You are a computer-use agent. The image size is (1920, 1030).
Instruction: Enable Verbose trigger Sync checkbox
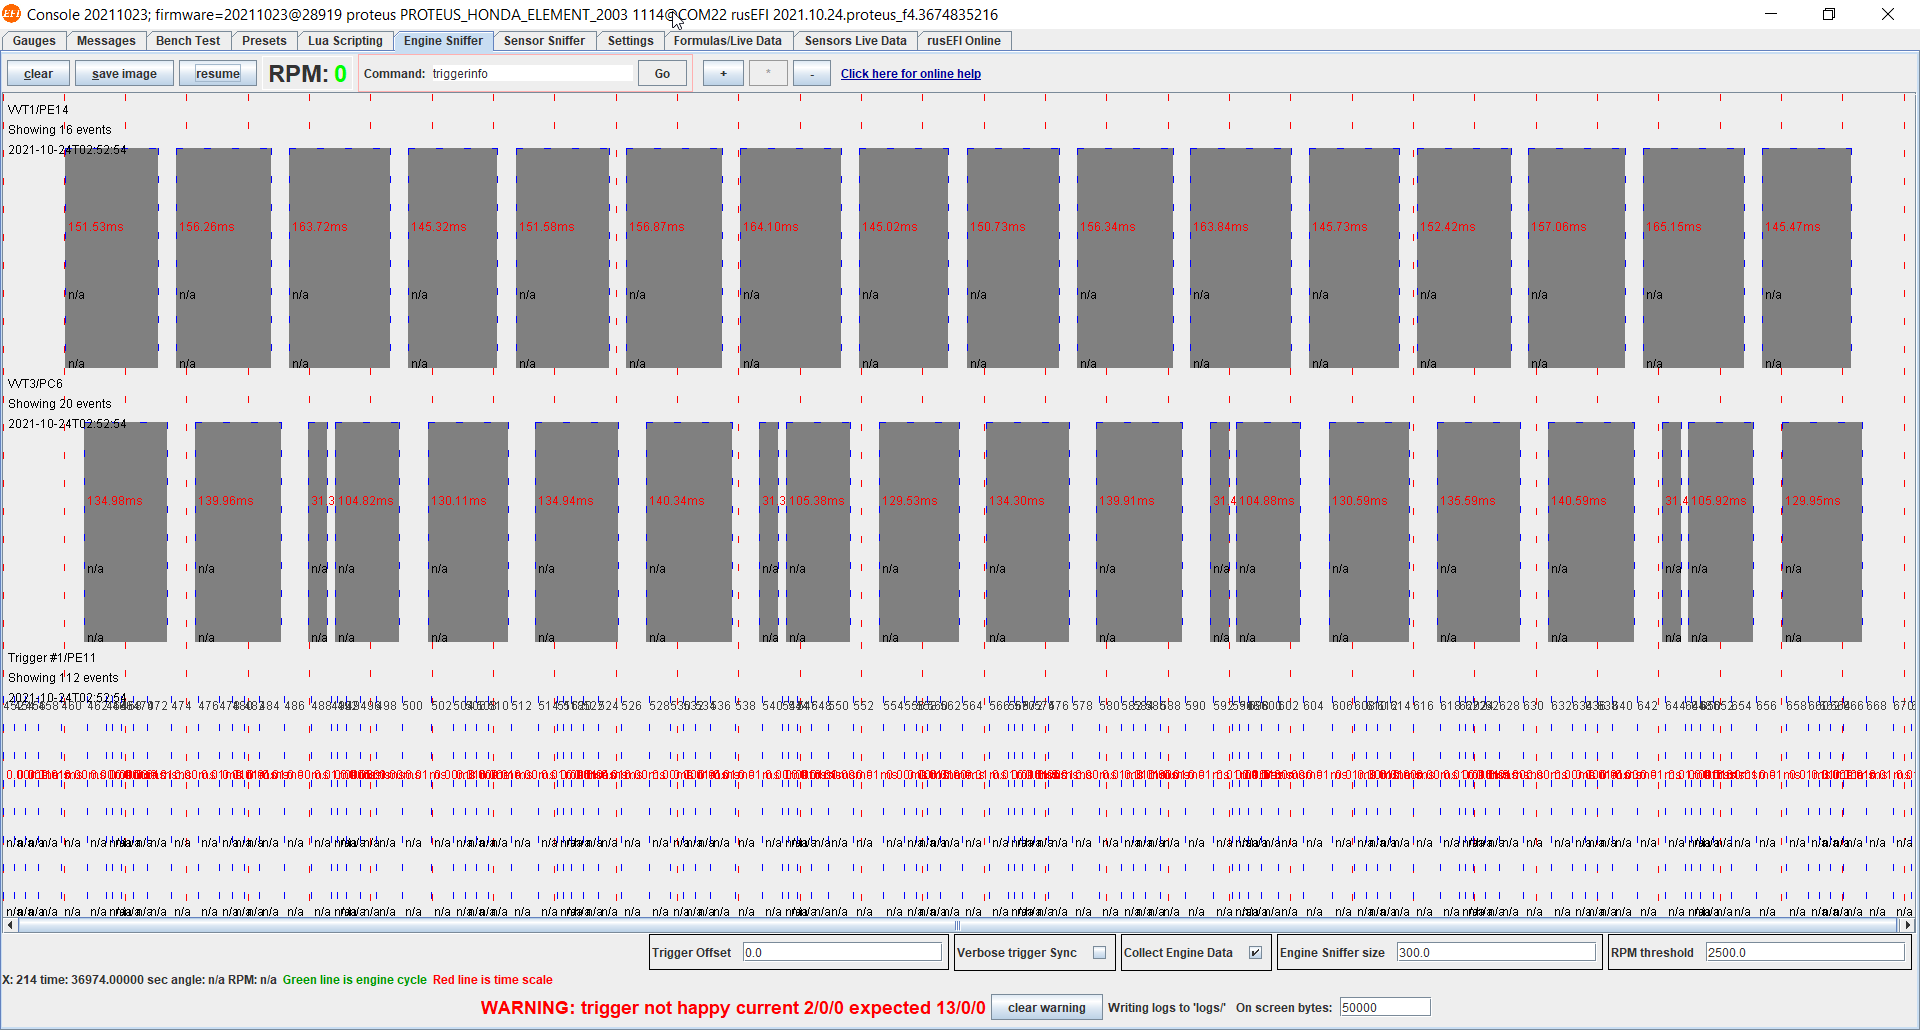(x=1099, y=953)
